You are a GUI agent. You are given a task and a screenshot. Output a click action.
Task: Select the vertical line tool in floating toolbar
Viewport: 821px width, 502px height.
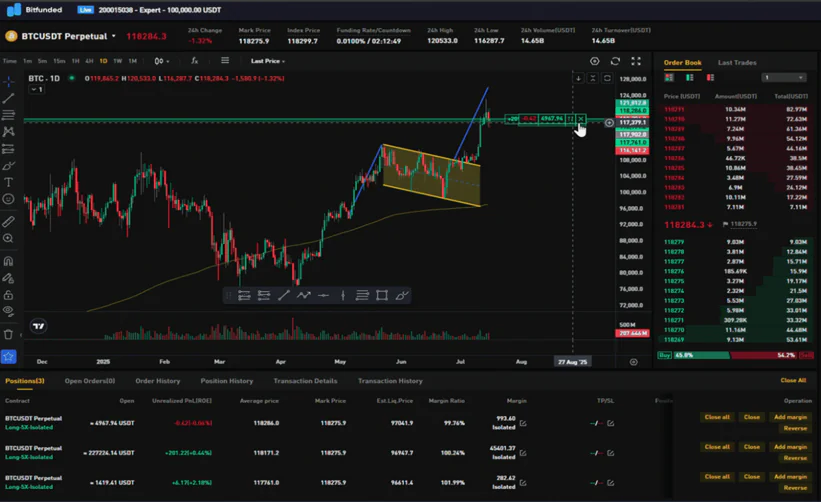[343, 295]
